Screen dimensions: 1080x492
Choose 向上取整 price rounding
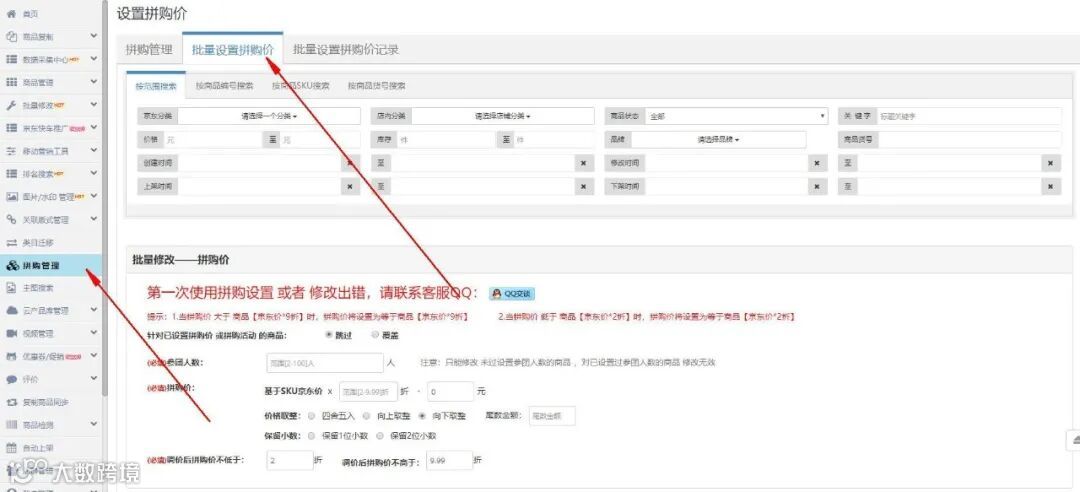[366, 416]
